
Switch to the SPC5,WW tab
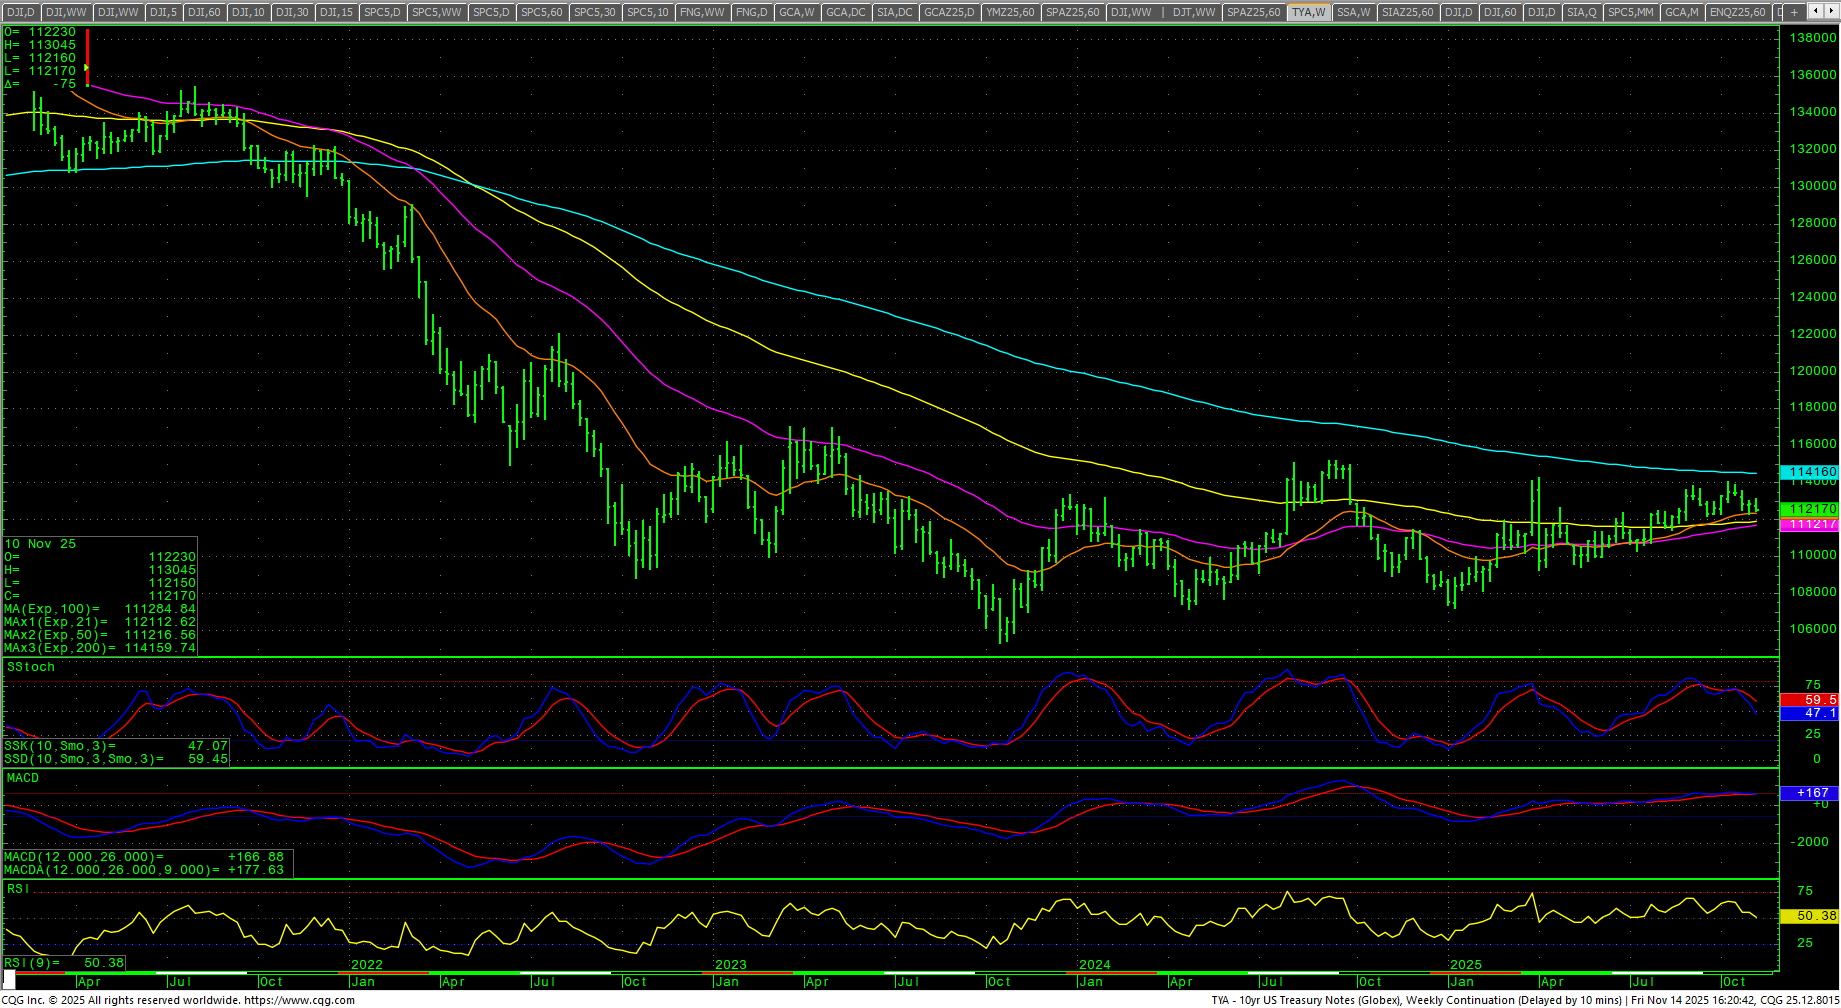(x=437, y=12)
